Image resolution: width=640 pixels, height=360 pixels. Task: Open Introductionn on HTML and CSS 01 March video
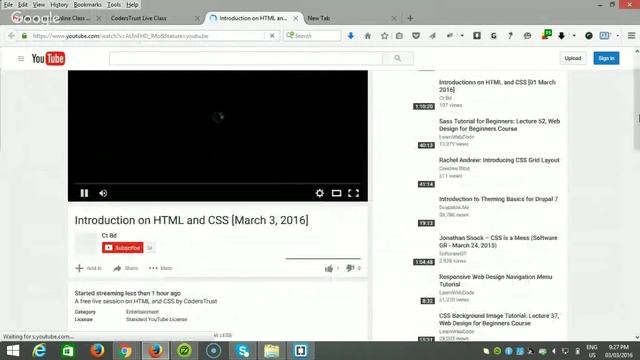coord(497,86)
